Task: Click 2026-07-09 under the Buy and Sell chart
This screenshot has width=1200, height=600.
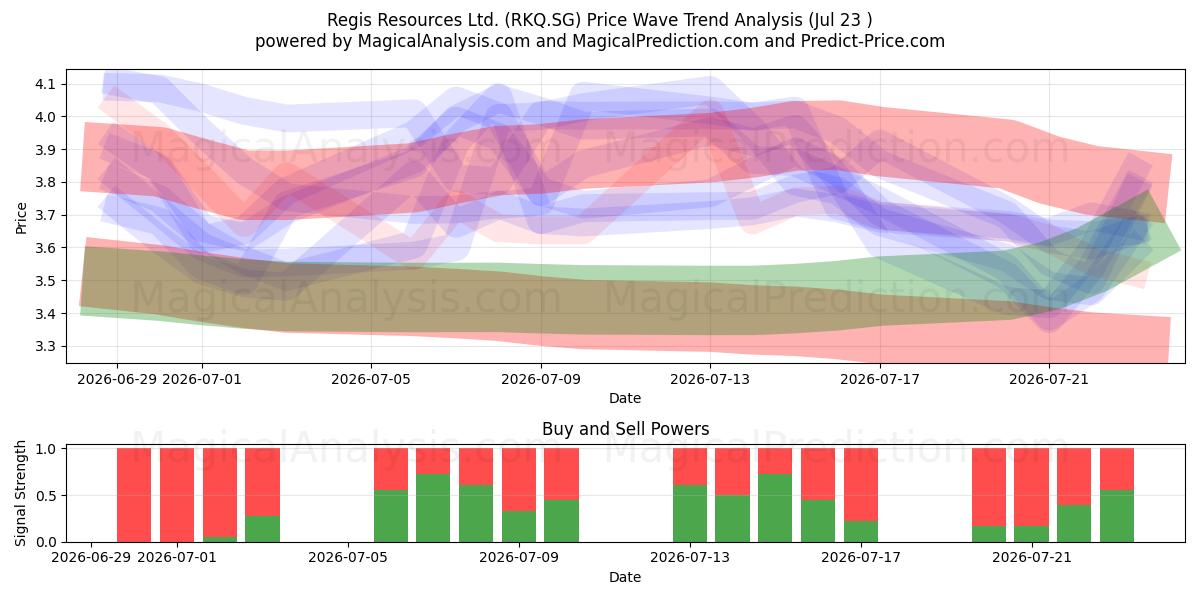Action: coord(519,557)
